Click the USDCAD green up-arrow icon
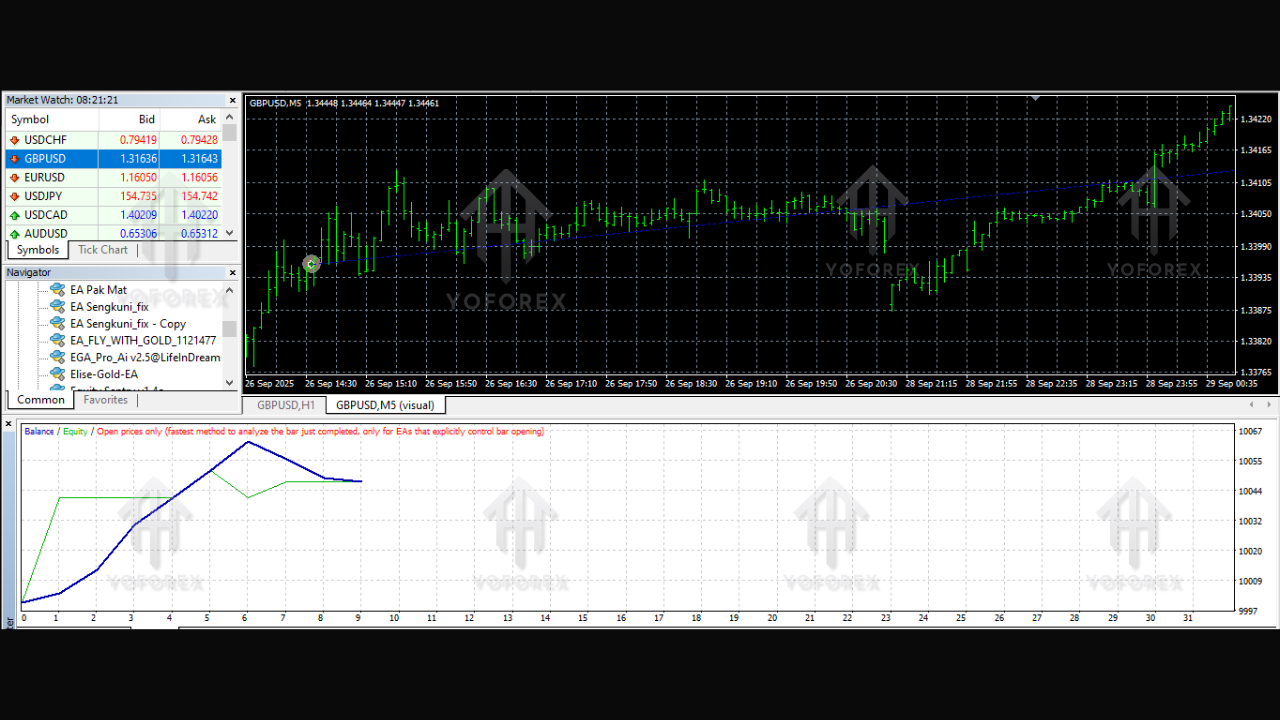The image size is (1280, 720). 14,215
